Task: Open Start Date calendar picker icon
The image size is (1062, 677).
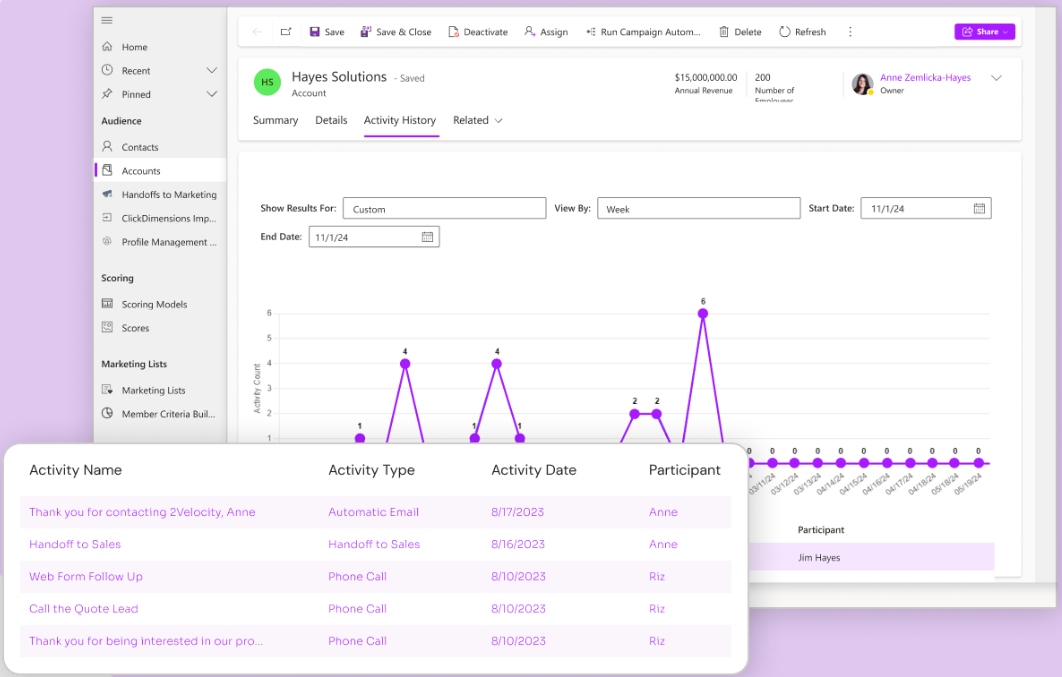Action: (979, 209)
